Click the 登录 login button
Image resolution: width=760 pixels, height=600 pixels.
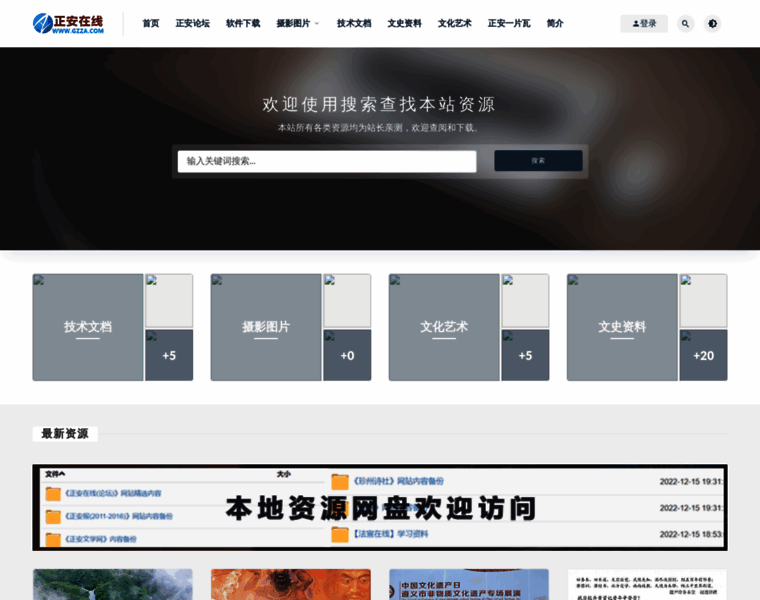click(644, 23)
